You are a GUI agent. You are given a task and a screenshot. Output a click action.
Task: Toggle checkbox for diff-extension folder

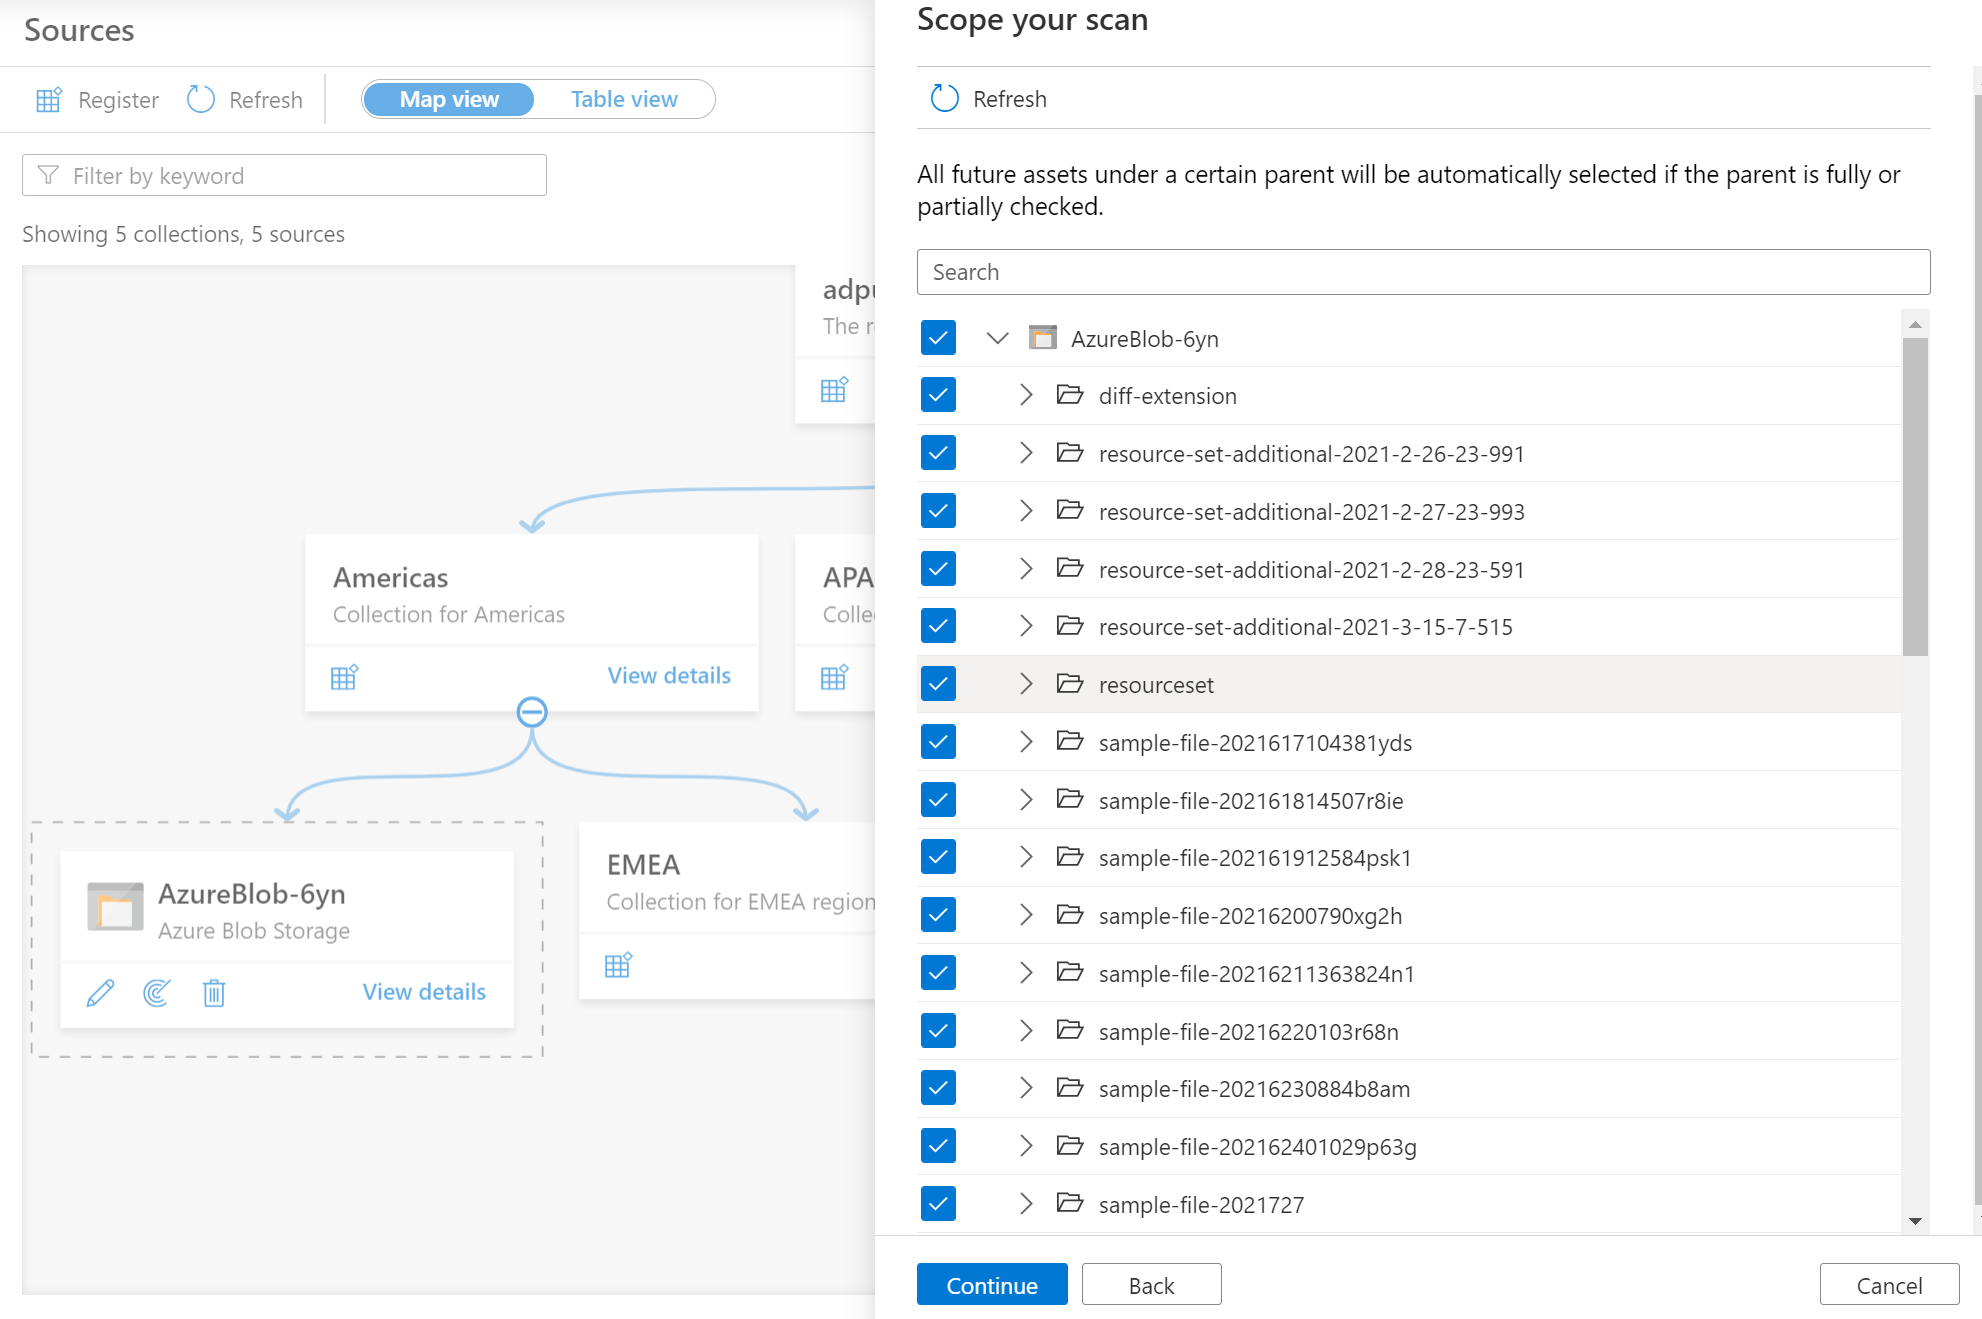(939, 395)
